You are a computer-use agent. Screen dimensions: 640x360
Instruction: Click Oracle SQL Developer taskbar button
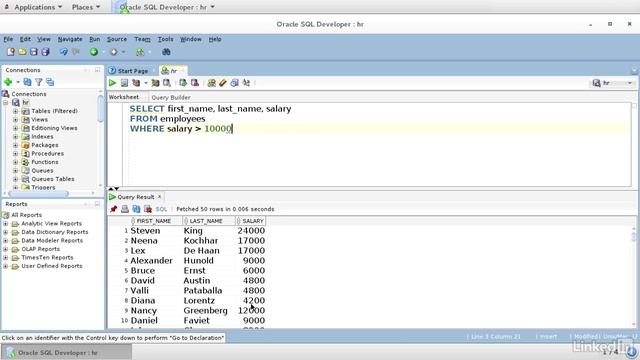(x=67, y=352)
